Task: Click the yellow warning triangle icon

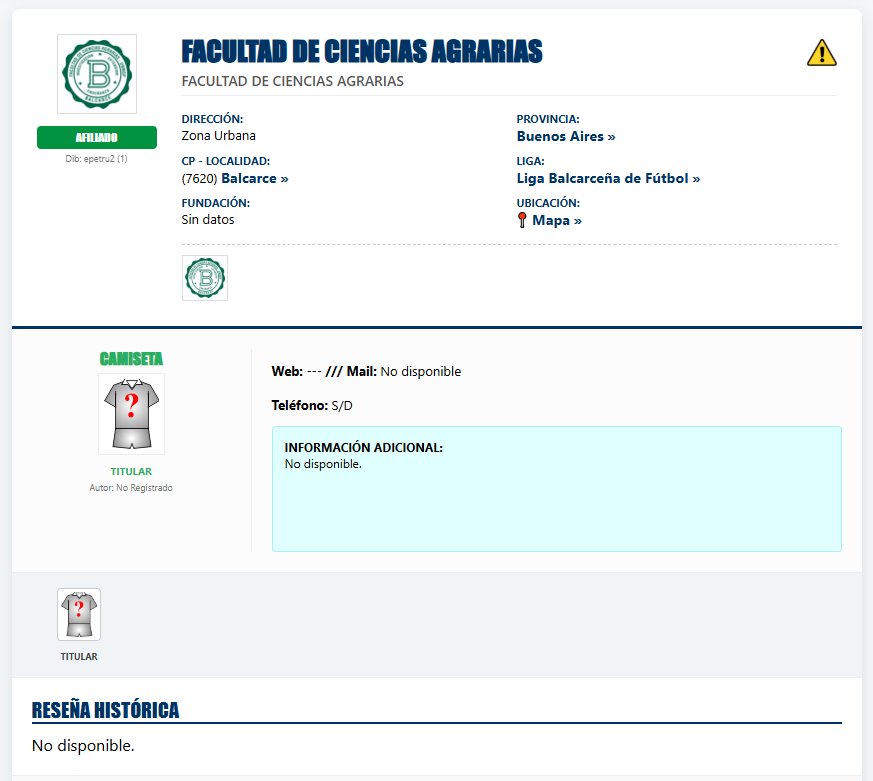Action: point(822,53)
